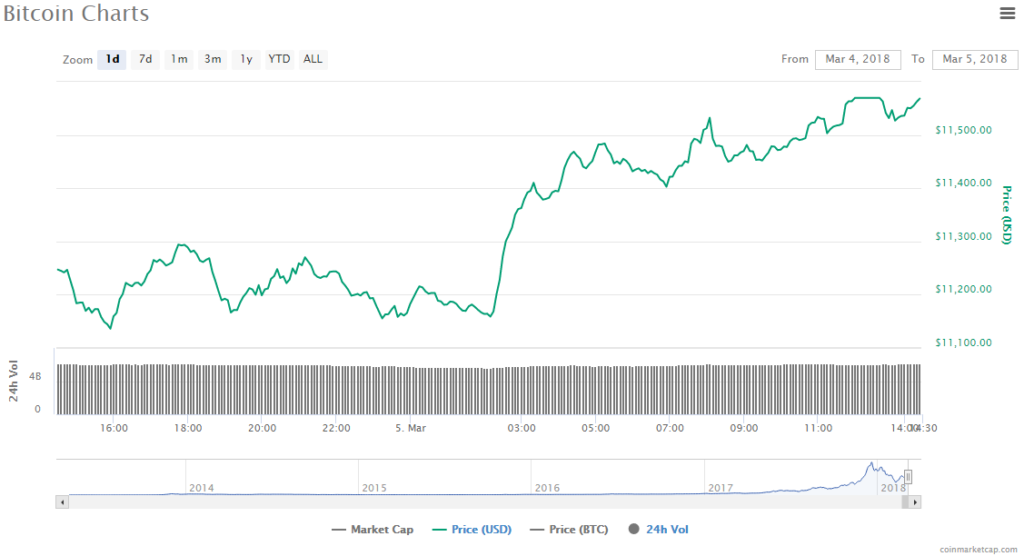1024x556 pixels.
Task: Choose the 3m zoom option
Action: (213, 59)
